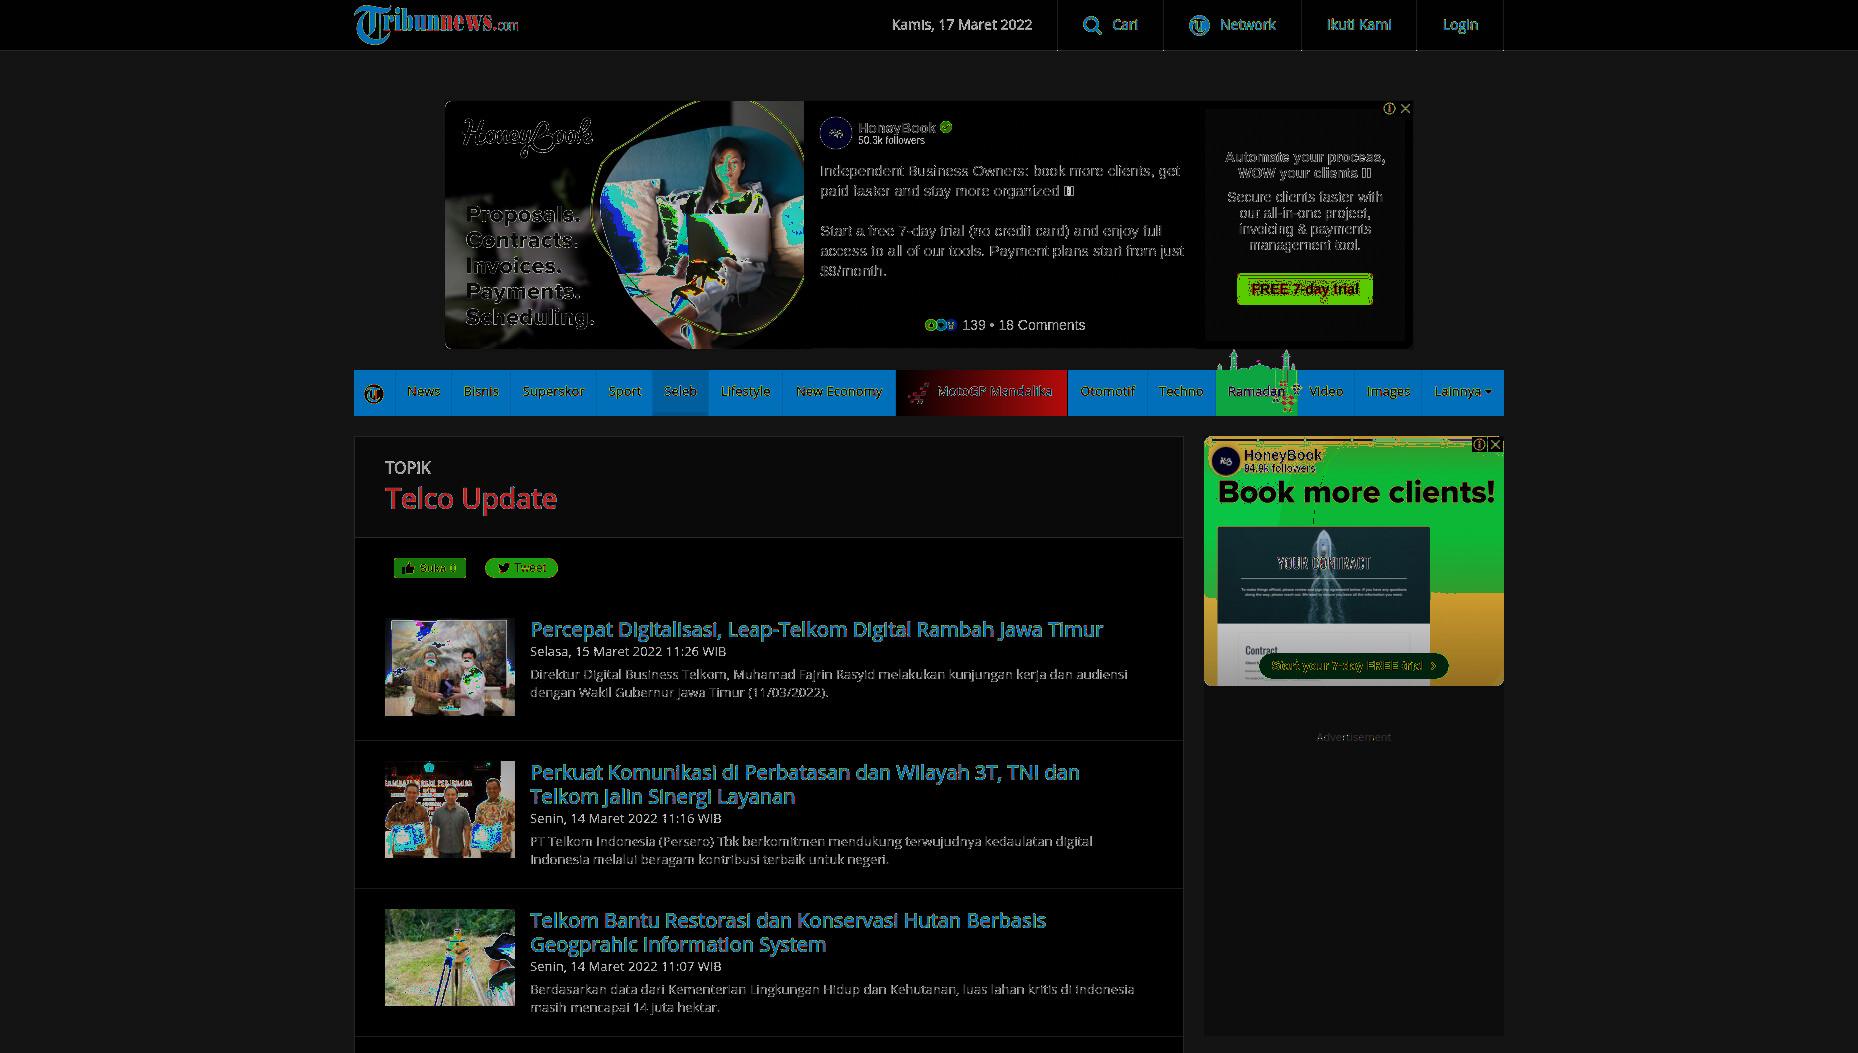Open ad info icon on top banner
This screenshot has width=1858, height=1053.
coord(1389,108)
